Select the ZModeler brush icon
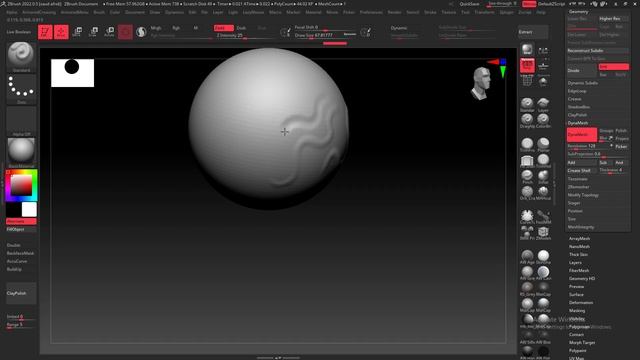Image resolution: width=640 pixels, height=360 pixels. [543, 233]
